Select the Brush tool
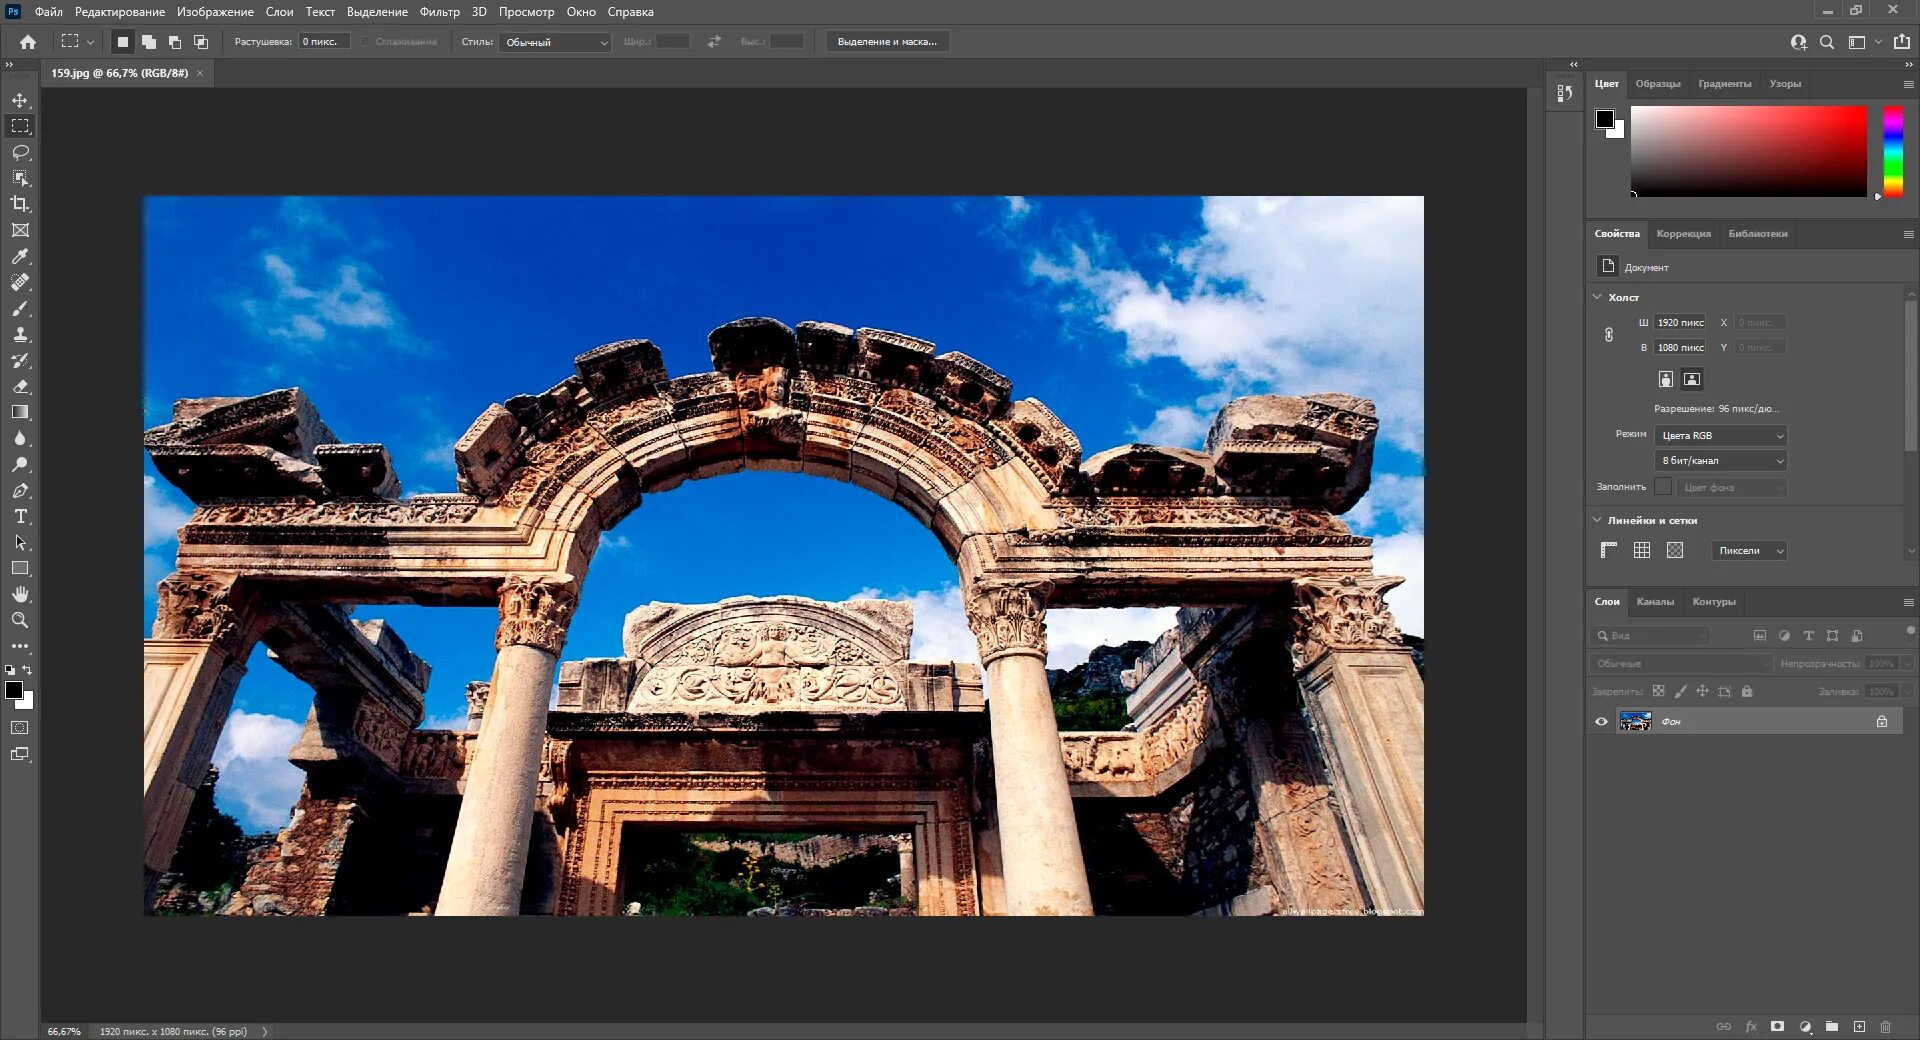 point(20,308)
